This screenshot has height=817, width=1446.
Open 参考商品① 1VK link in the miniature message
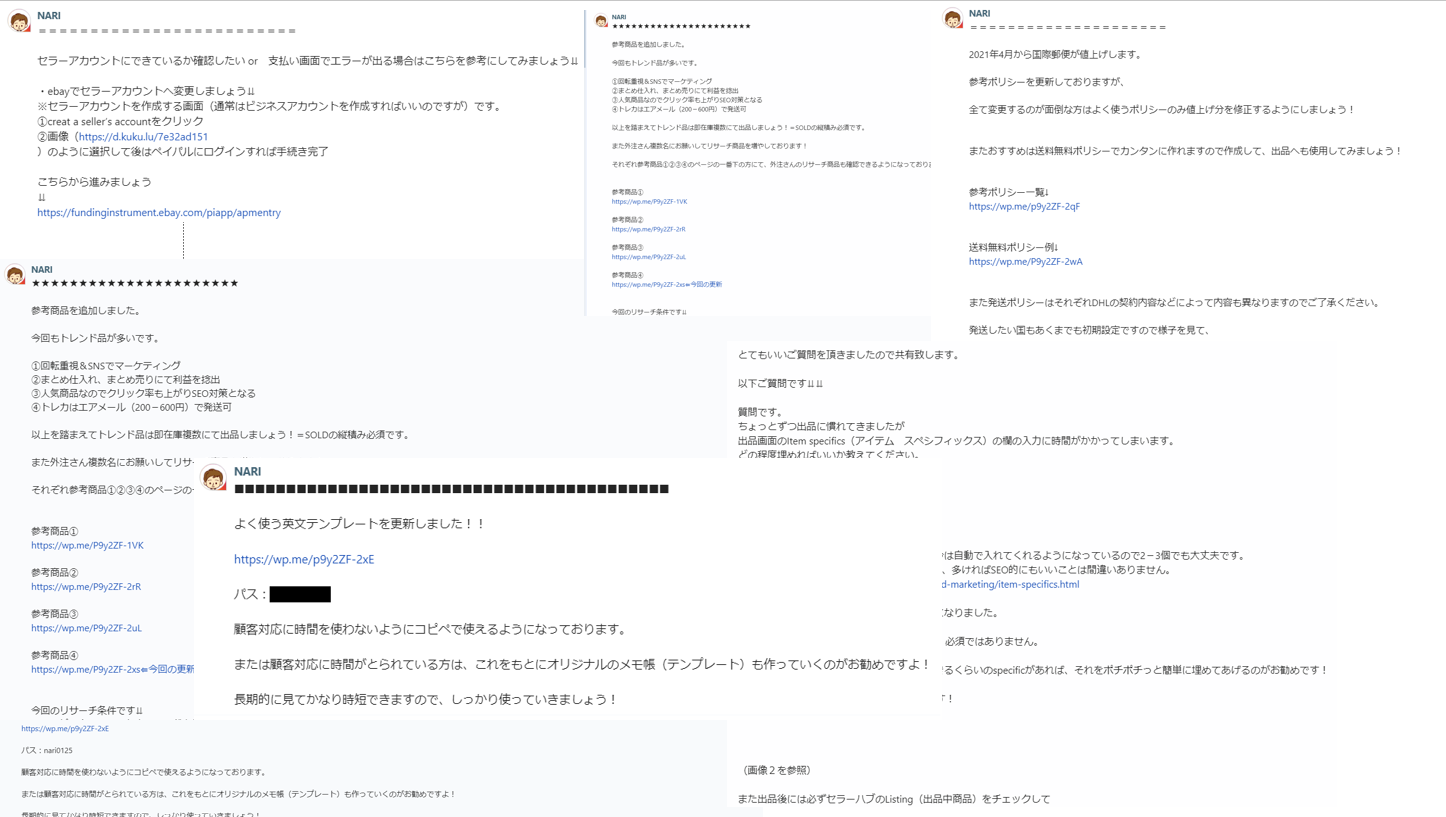(649, 202)
